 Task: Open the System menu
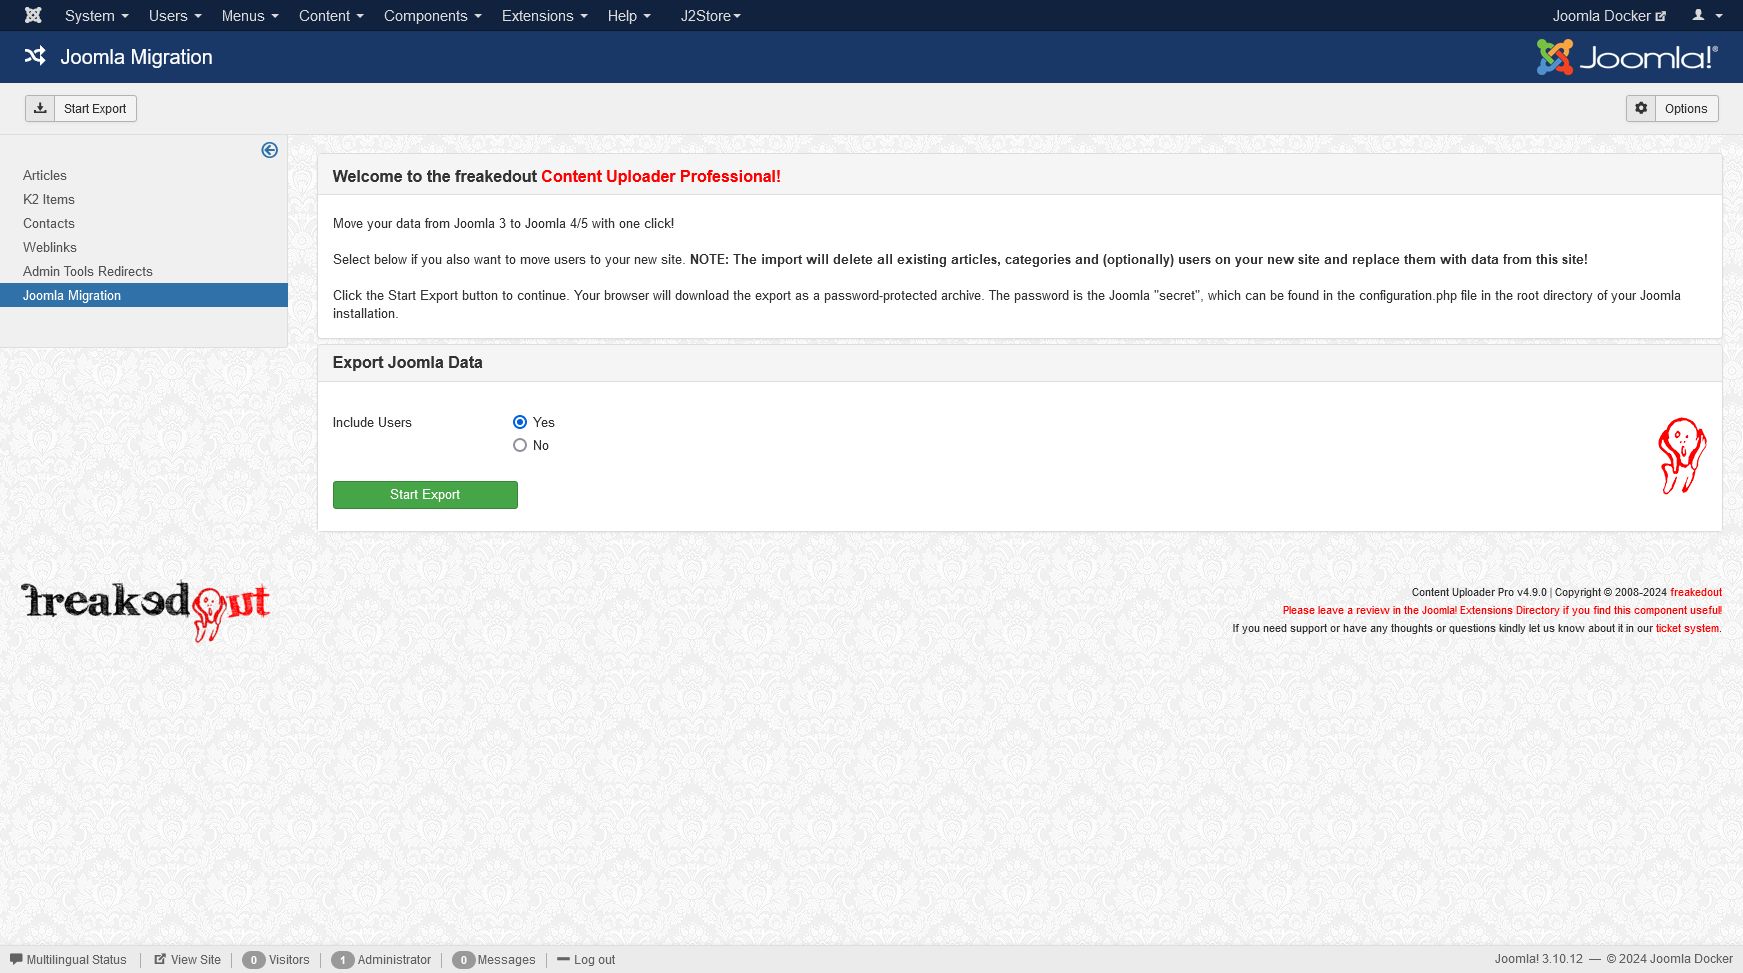point(96,16)
